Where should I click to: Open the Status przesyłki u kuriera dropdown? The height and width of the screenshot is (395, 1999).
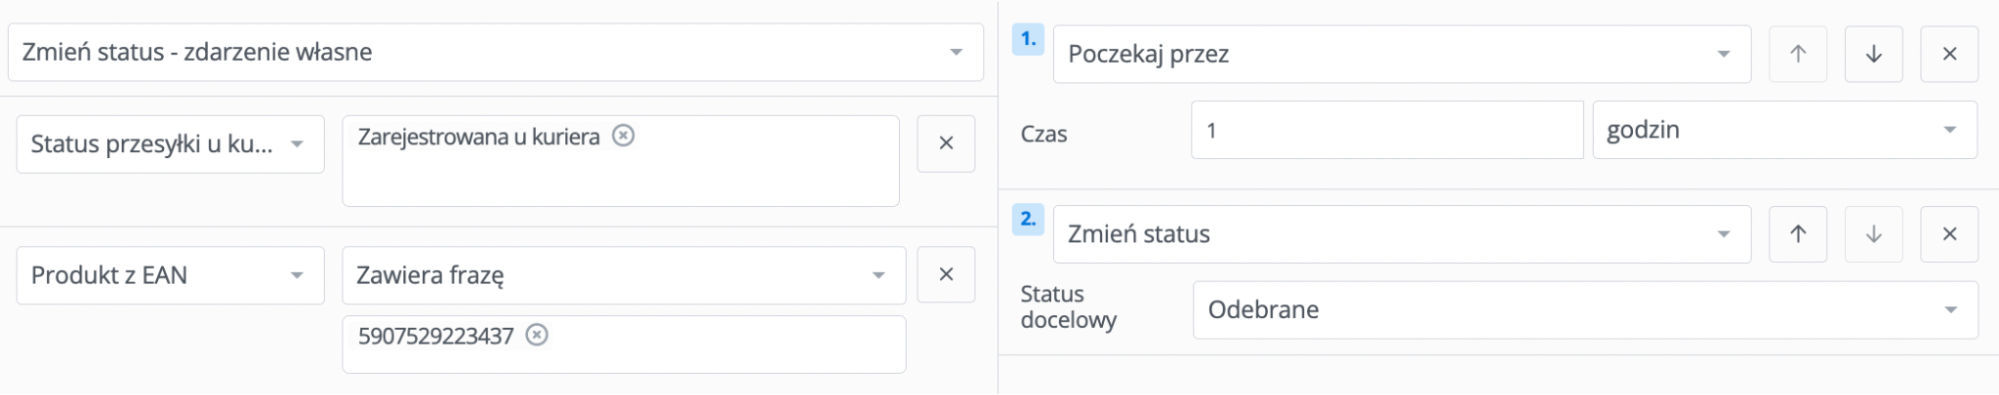(x=170, y=144)
